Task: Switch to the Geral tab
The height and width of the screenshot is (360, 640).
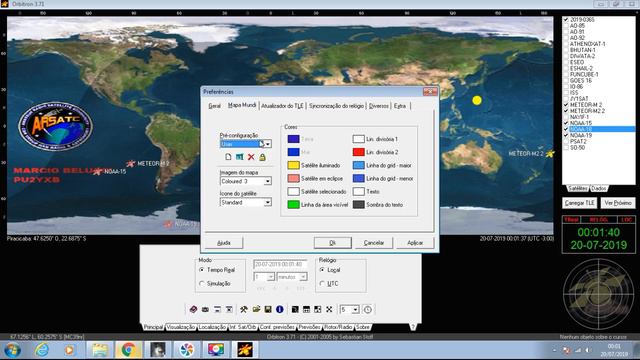Action: coord(214,106)
